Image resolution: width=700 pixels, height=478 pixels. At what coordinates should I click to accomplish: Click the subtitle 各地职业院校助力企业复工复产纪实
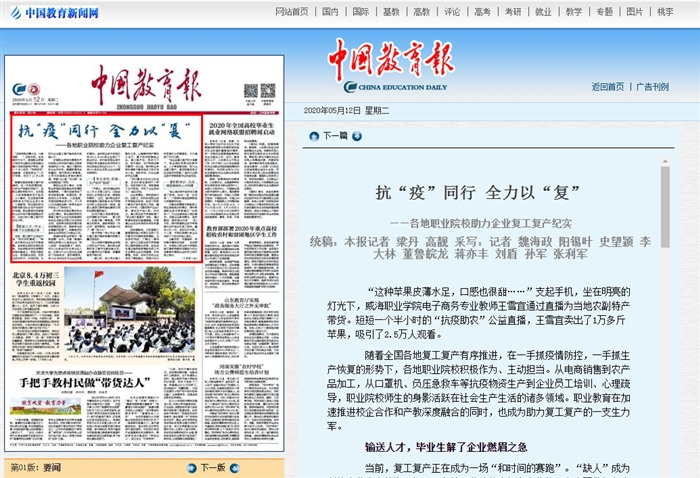(x=481, y=223)
